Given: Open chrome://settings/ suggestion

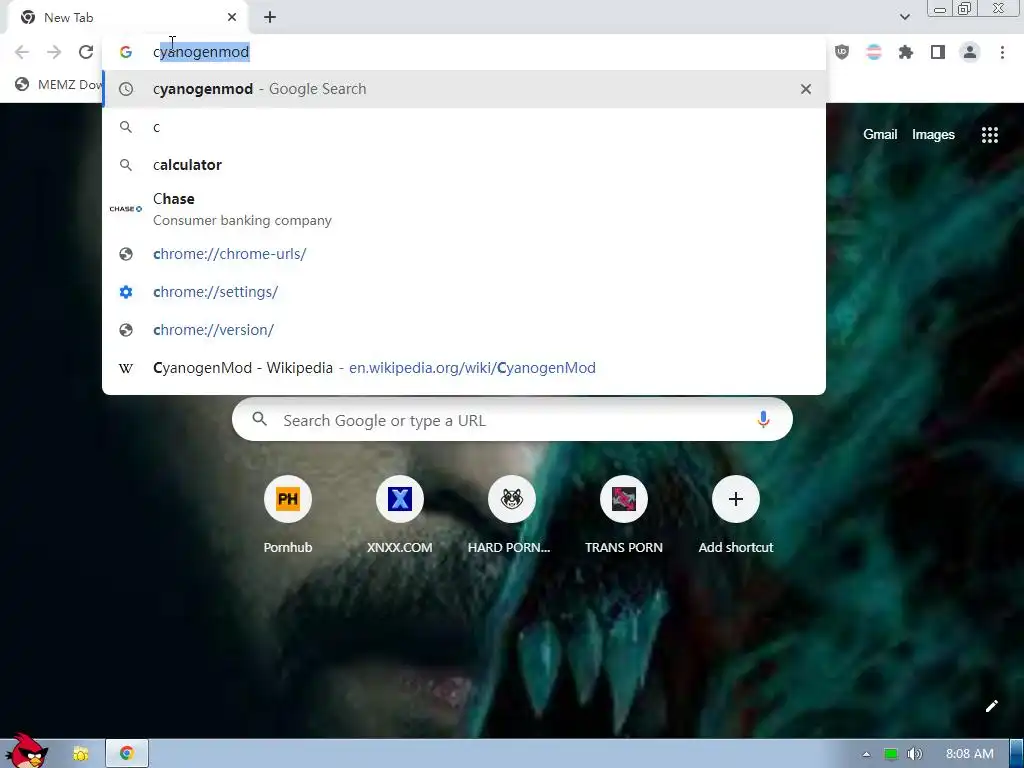Looking at the screenshot, I should click(464, 292).
